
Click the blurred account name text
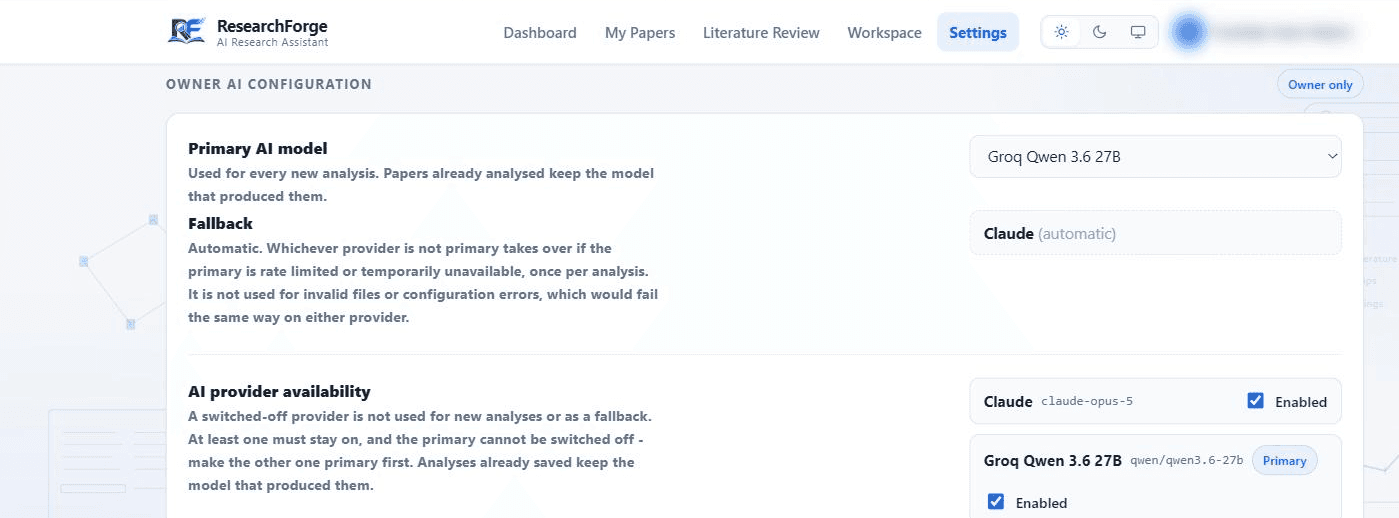1282,32
